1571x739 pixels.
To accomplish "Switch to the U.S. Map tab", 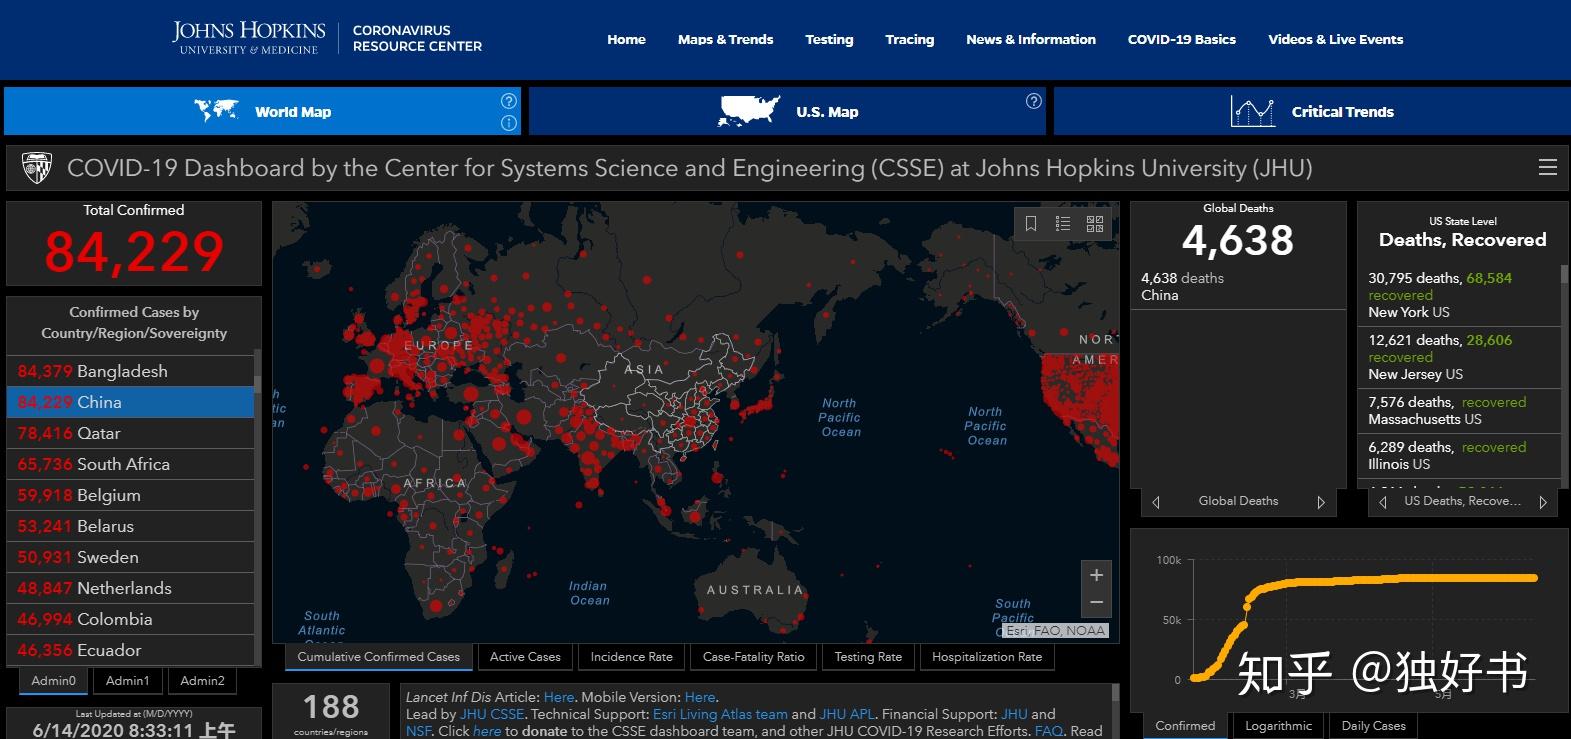I will point(787,111).
